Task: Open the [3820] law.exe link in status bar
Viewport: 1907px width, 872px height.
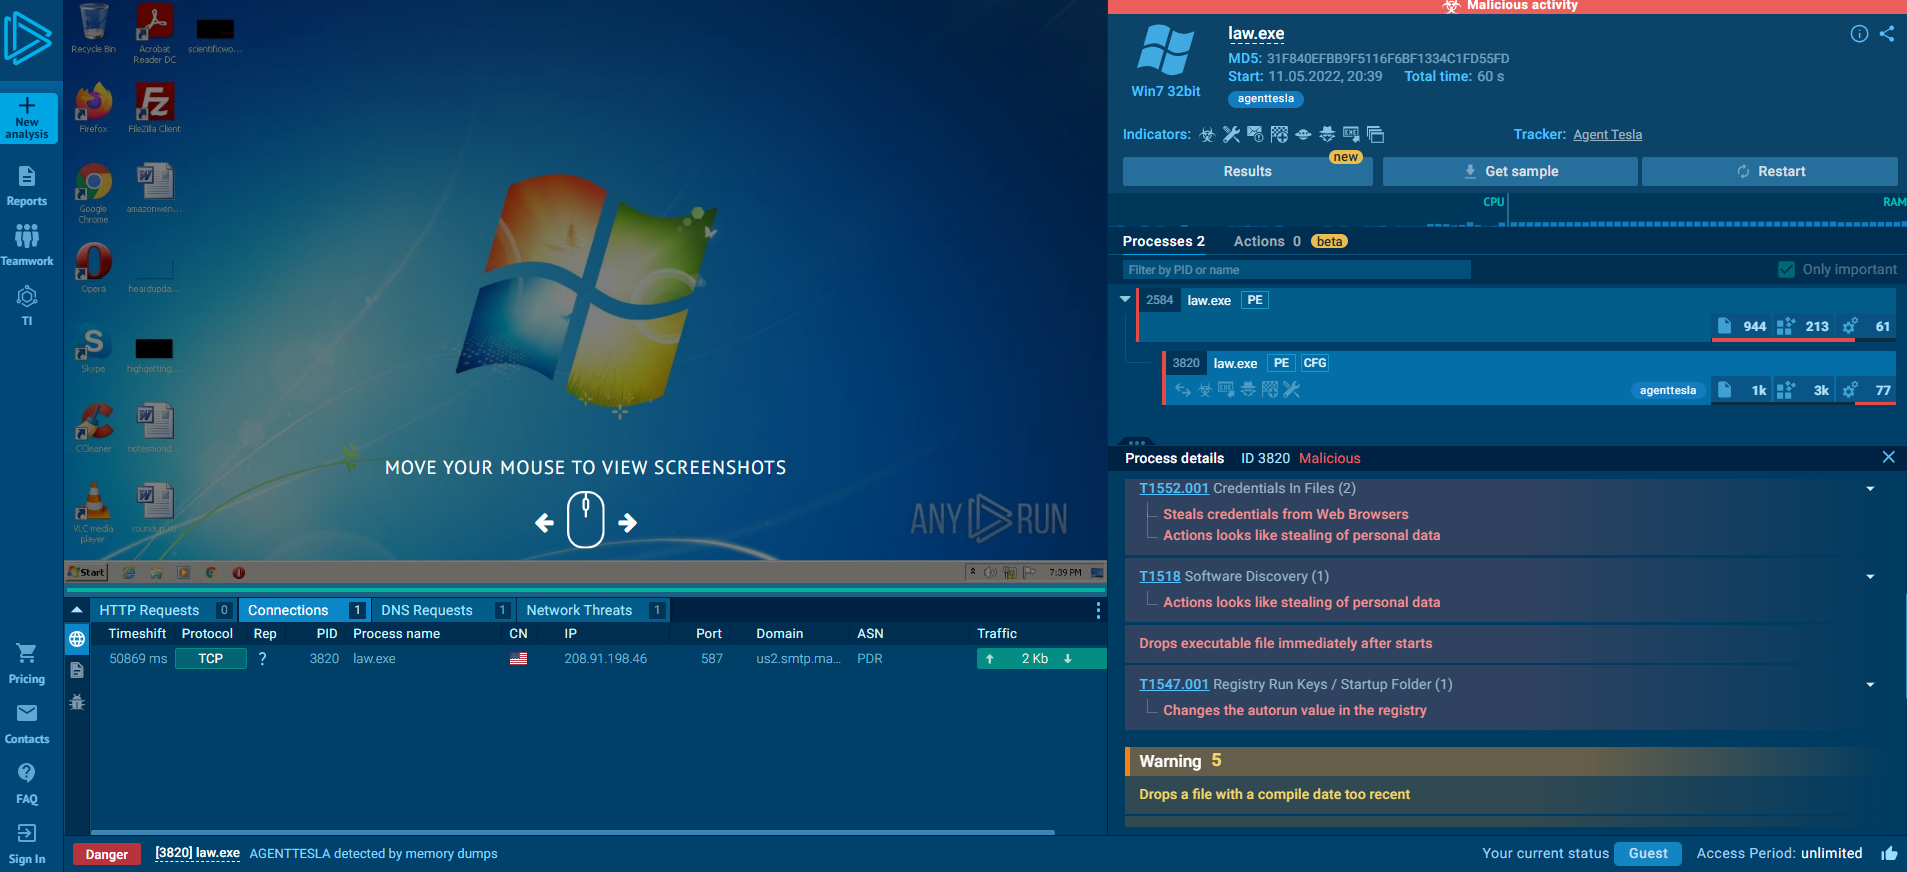Action: click(197, 854)
